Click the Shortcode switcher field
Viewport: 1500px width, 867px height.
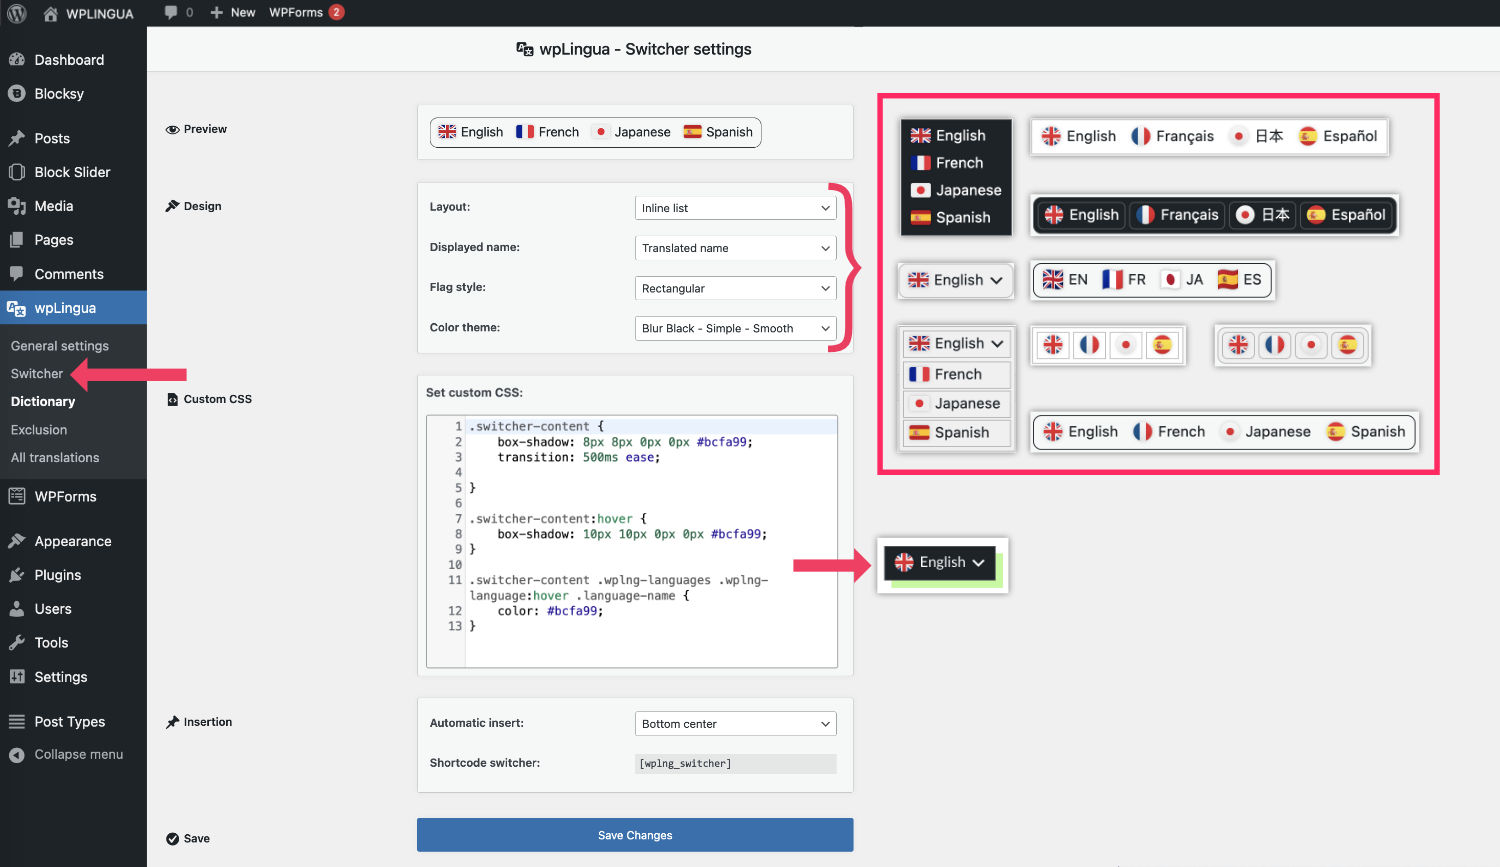[736, 764]
